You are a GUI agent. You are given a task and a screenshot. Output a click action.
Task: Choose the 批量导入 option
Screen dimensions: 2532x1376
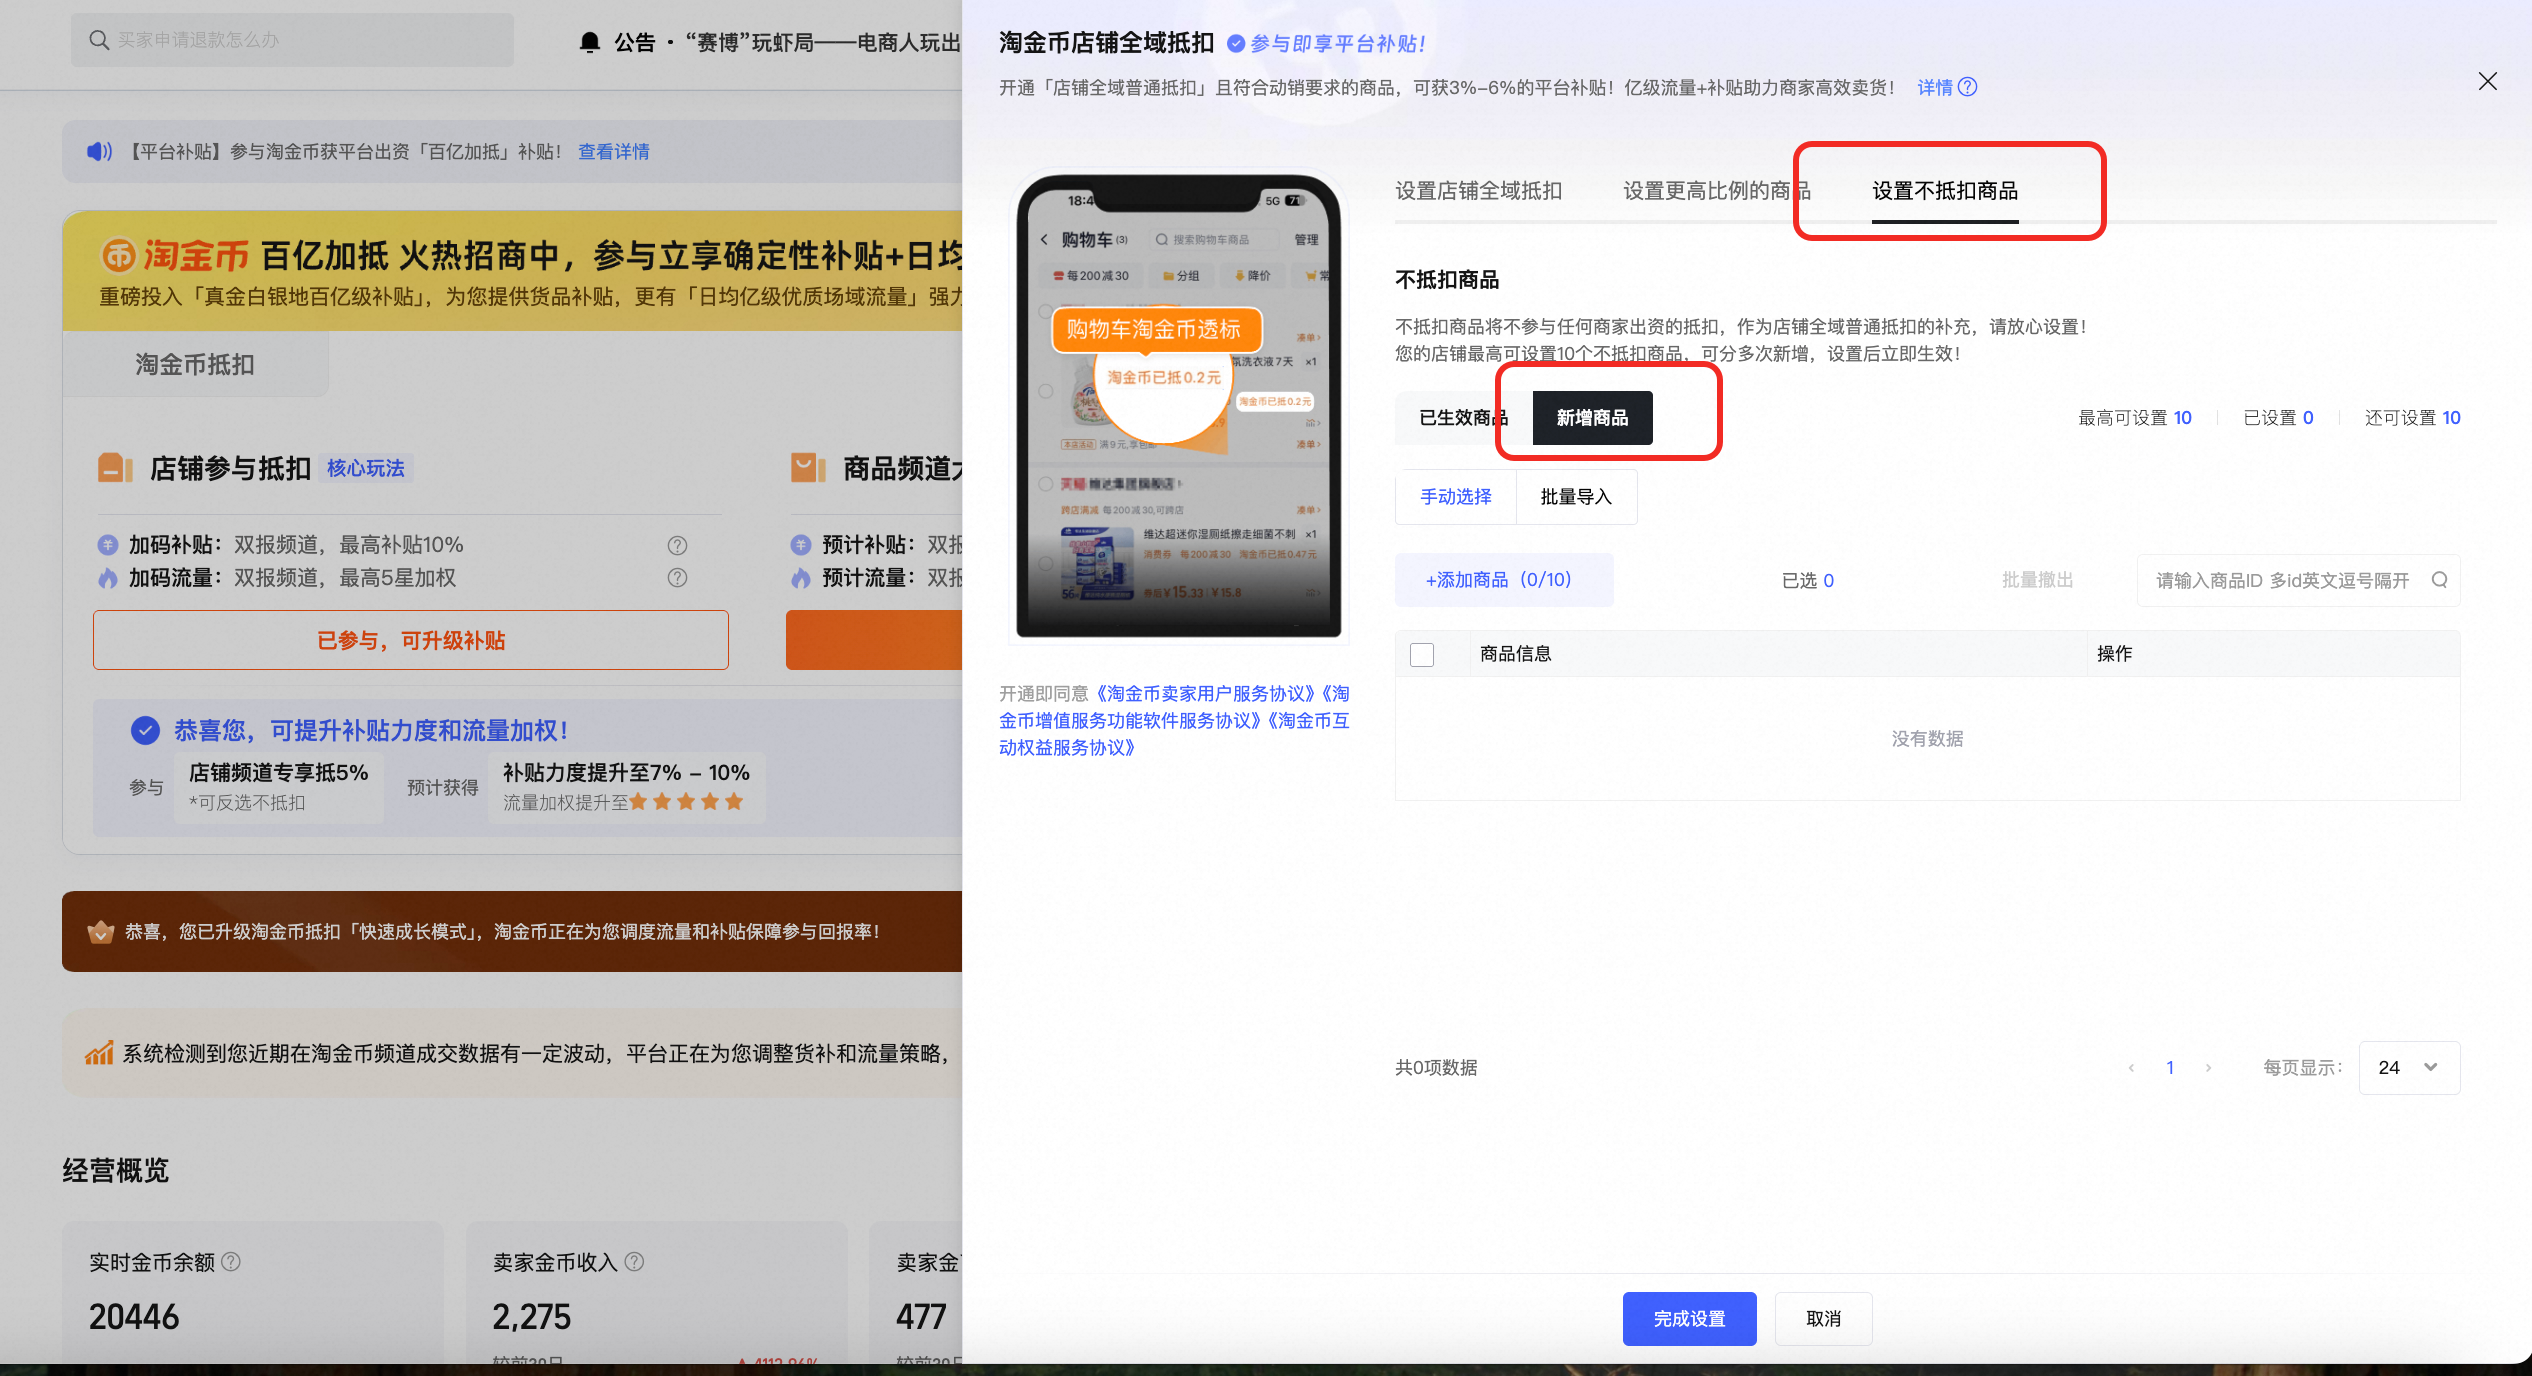click(x=1576, y=497)
